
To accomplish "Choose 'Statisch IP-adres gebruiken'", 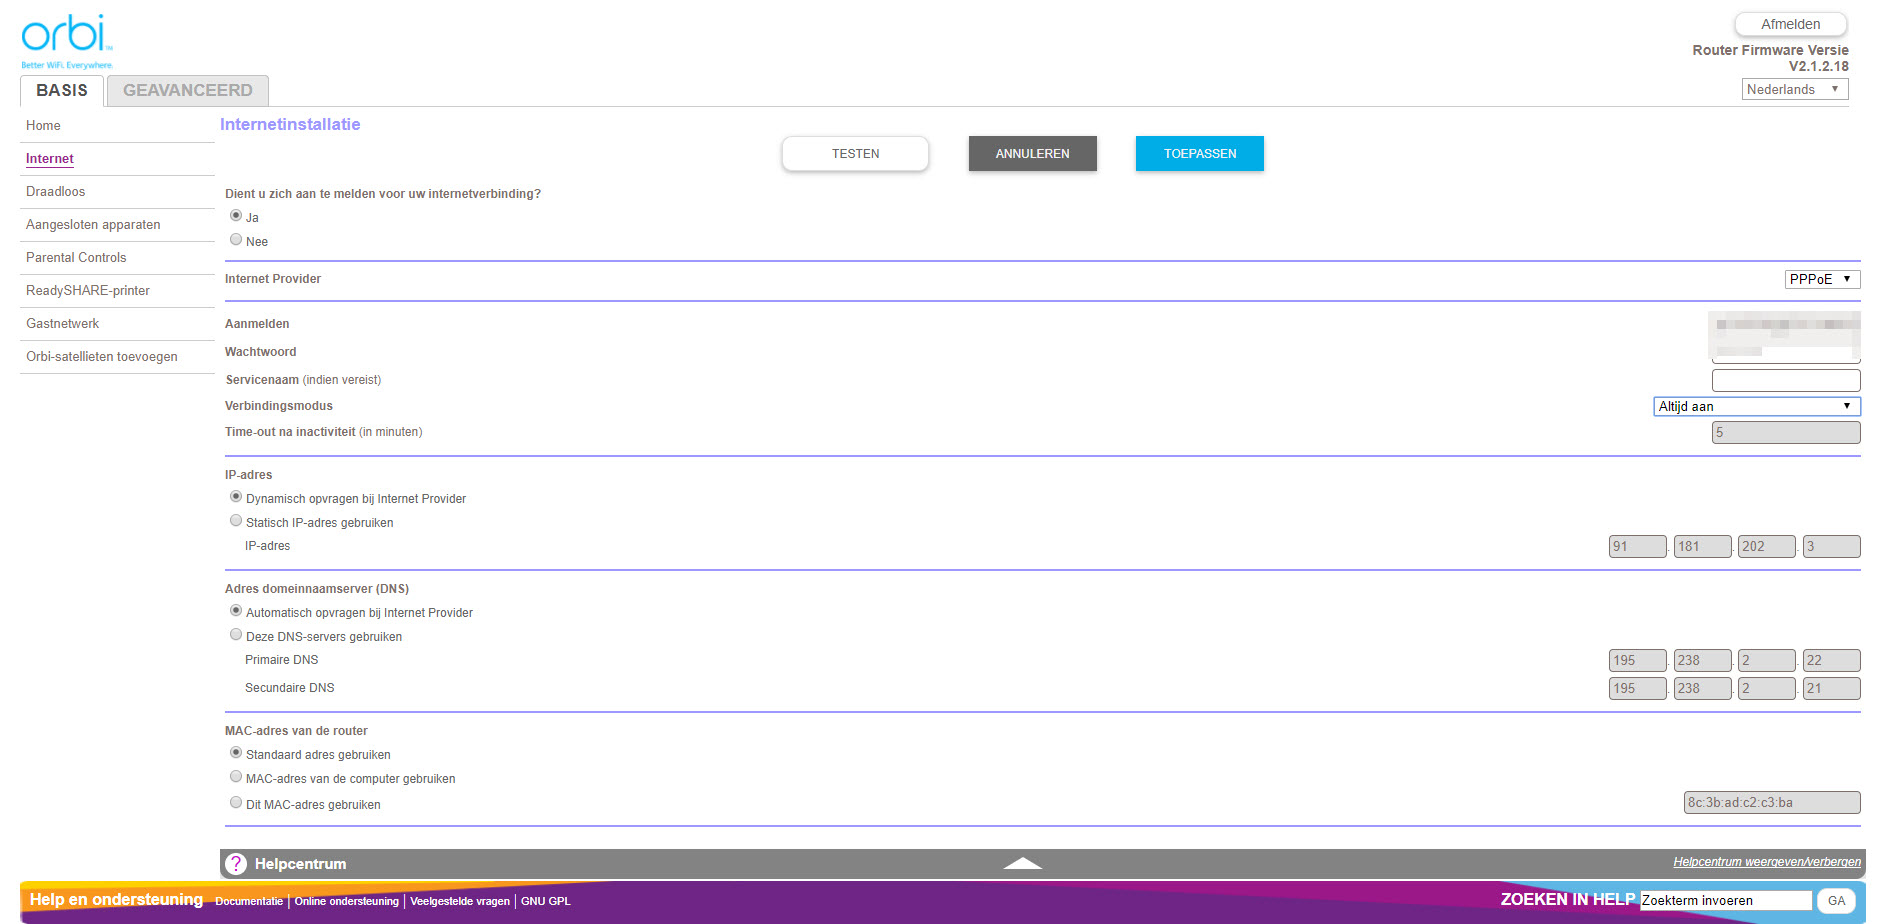I will click(236, 521).
